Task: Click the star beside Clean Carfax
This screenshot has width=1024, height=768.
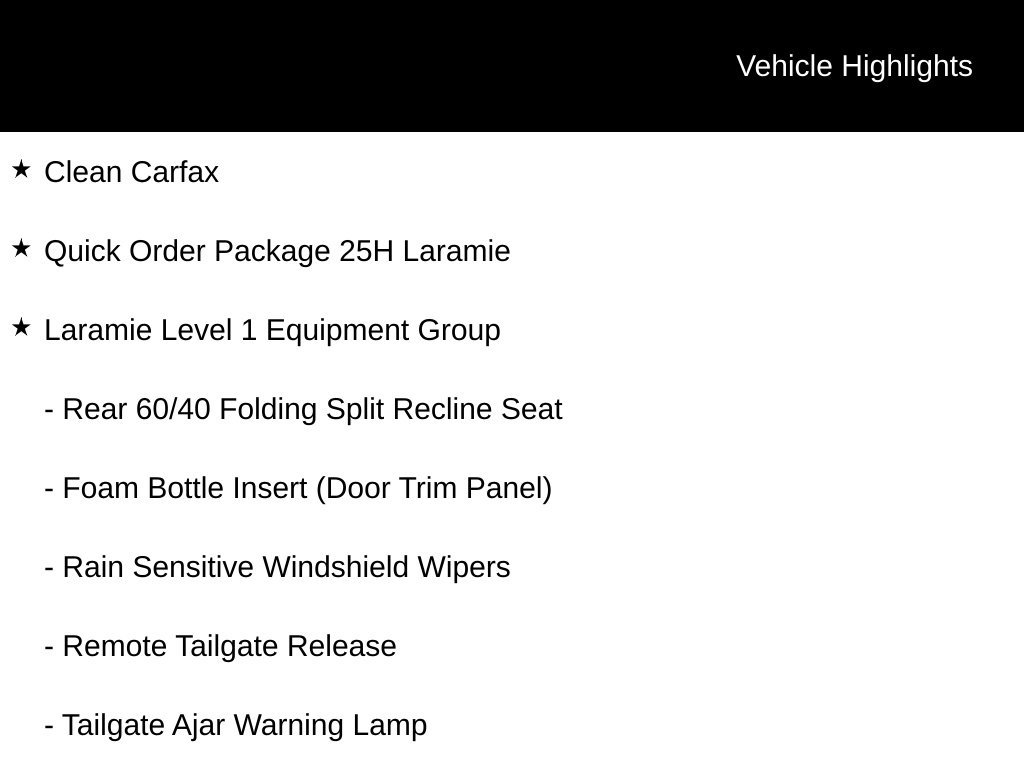Action: click(x=21, y=170)
